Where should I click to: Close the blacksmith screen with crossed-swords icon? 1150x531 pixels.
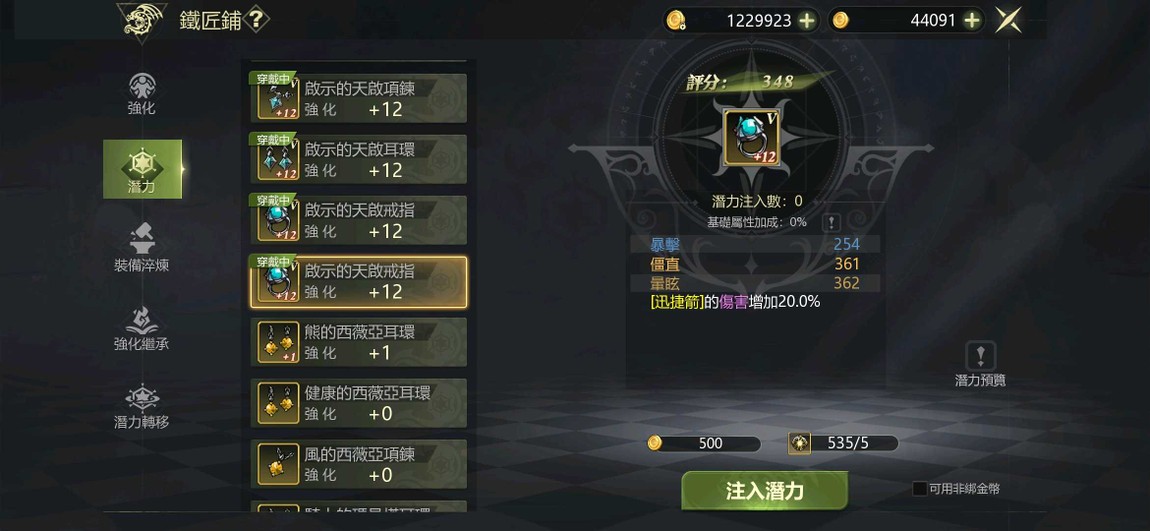click(x=1008, y=21)
